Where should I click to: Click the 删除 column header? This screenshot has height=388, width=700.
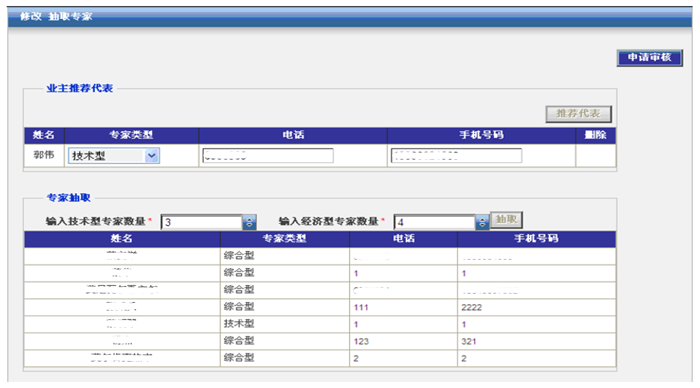click(596, 135)
